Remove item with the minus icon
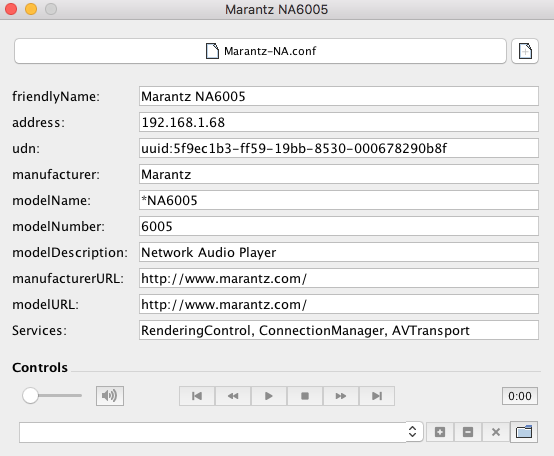554x456 pixels. pyautogui.click(x=468, y=432)
